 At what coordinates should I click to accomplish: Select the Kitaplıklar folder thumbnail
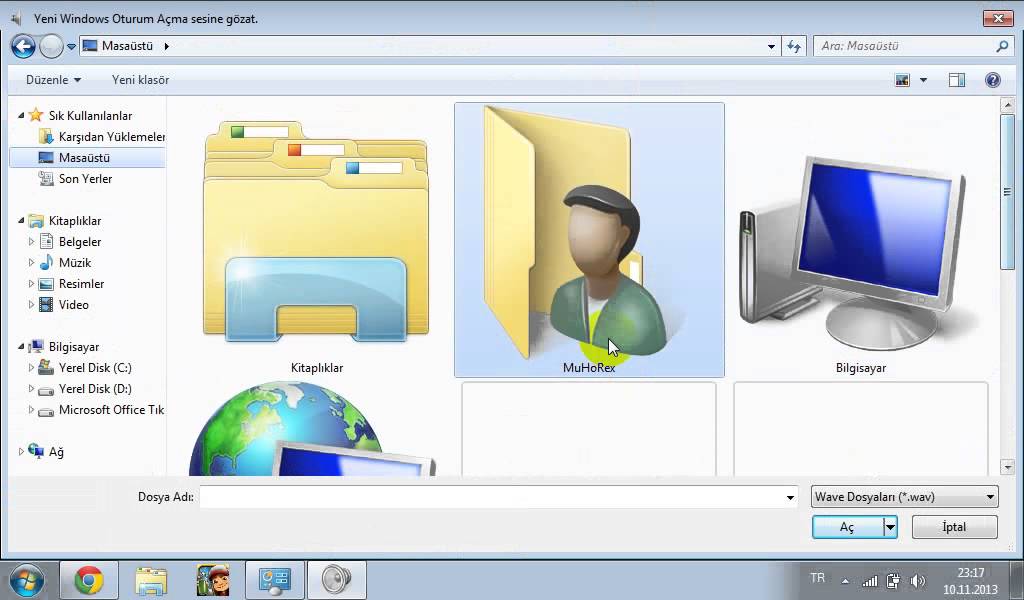point(317,240)
